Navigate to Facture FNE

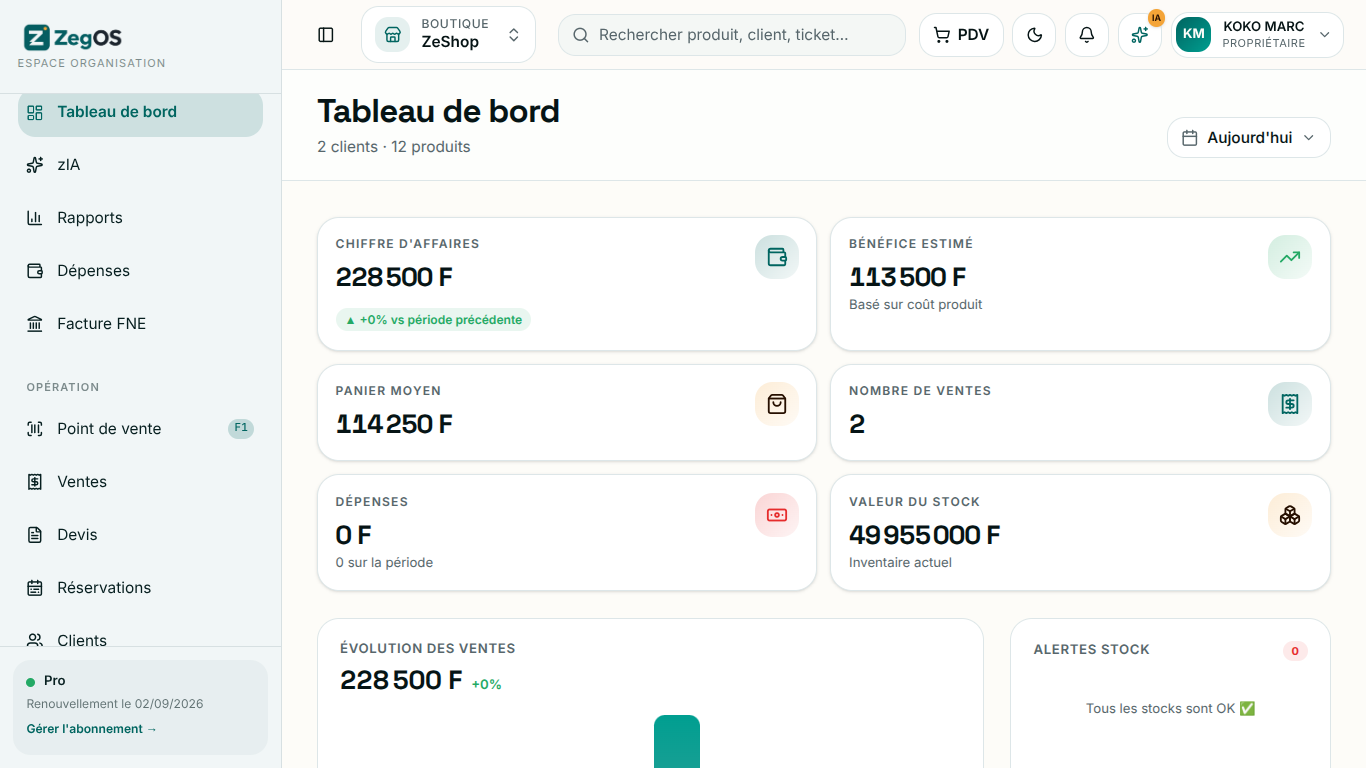[x=140, y=324]
